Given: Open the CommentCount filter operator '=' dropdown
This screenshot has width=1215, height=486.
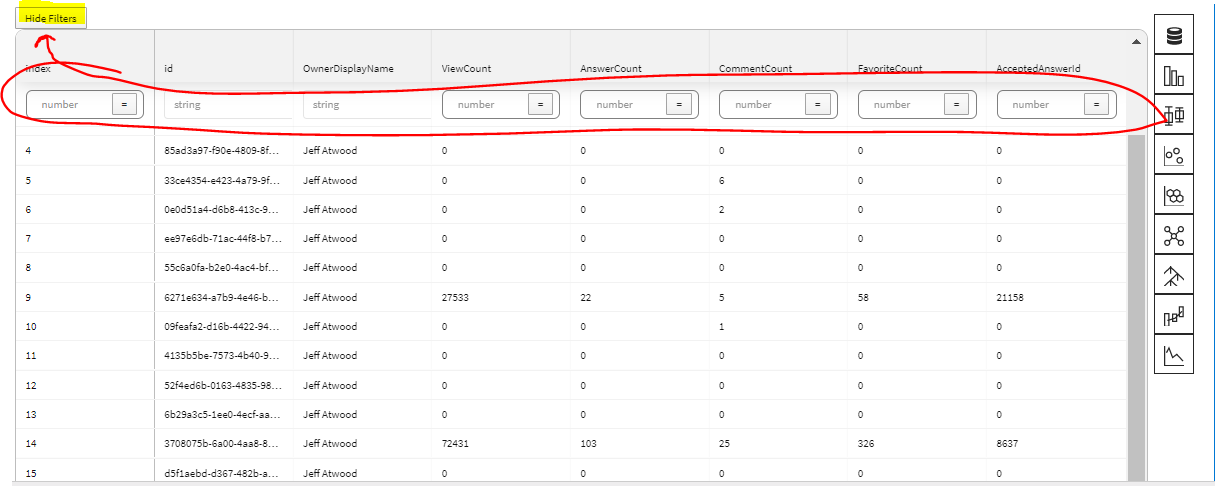Looking at the screenshot, I should tap(817, 104).
